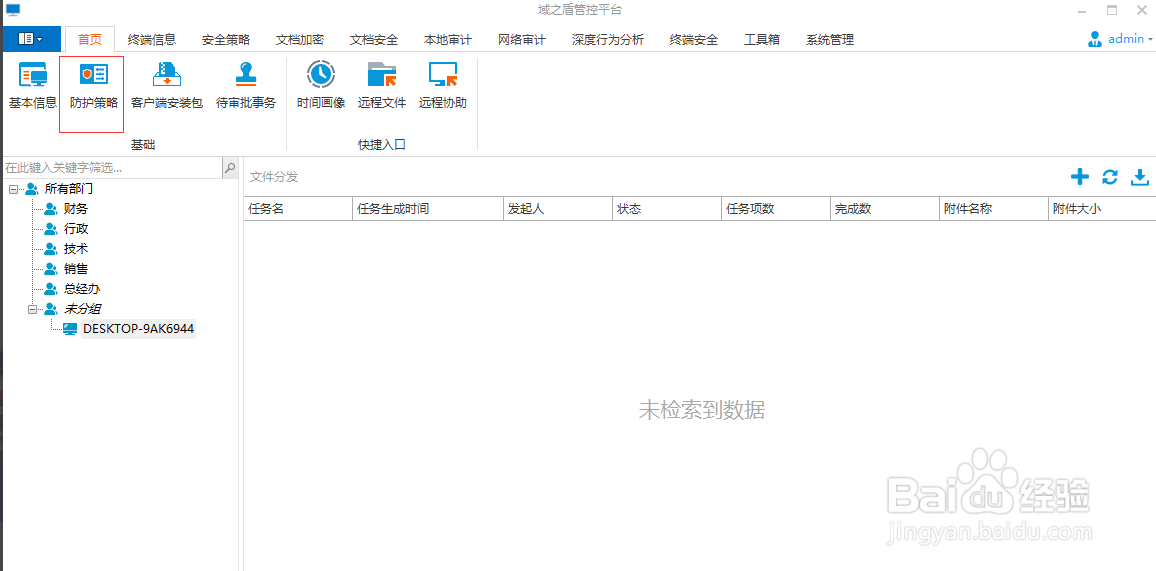The height and width of the screenshot is (571, 1156).
Task: Select the 技术 department
Action: pos(76,249)
